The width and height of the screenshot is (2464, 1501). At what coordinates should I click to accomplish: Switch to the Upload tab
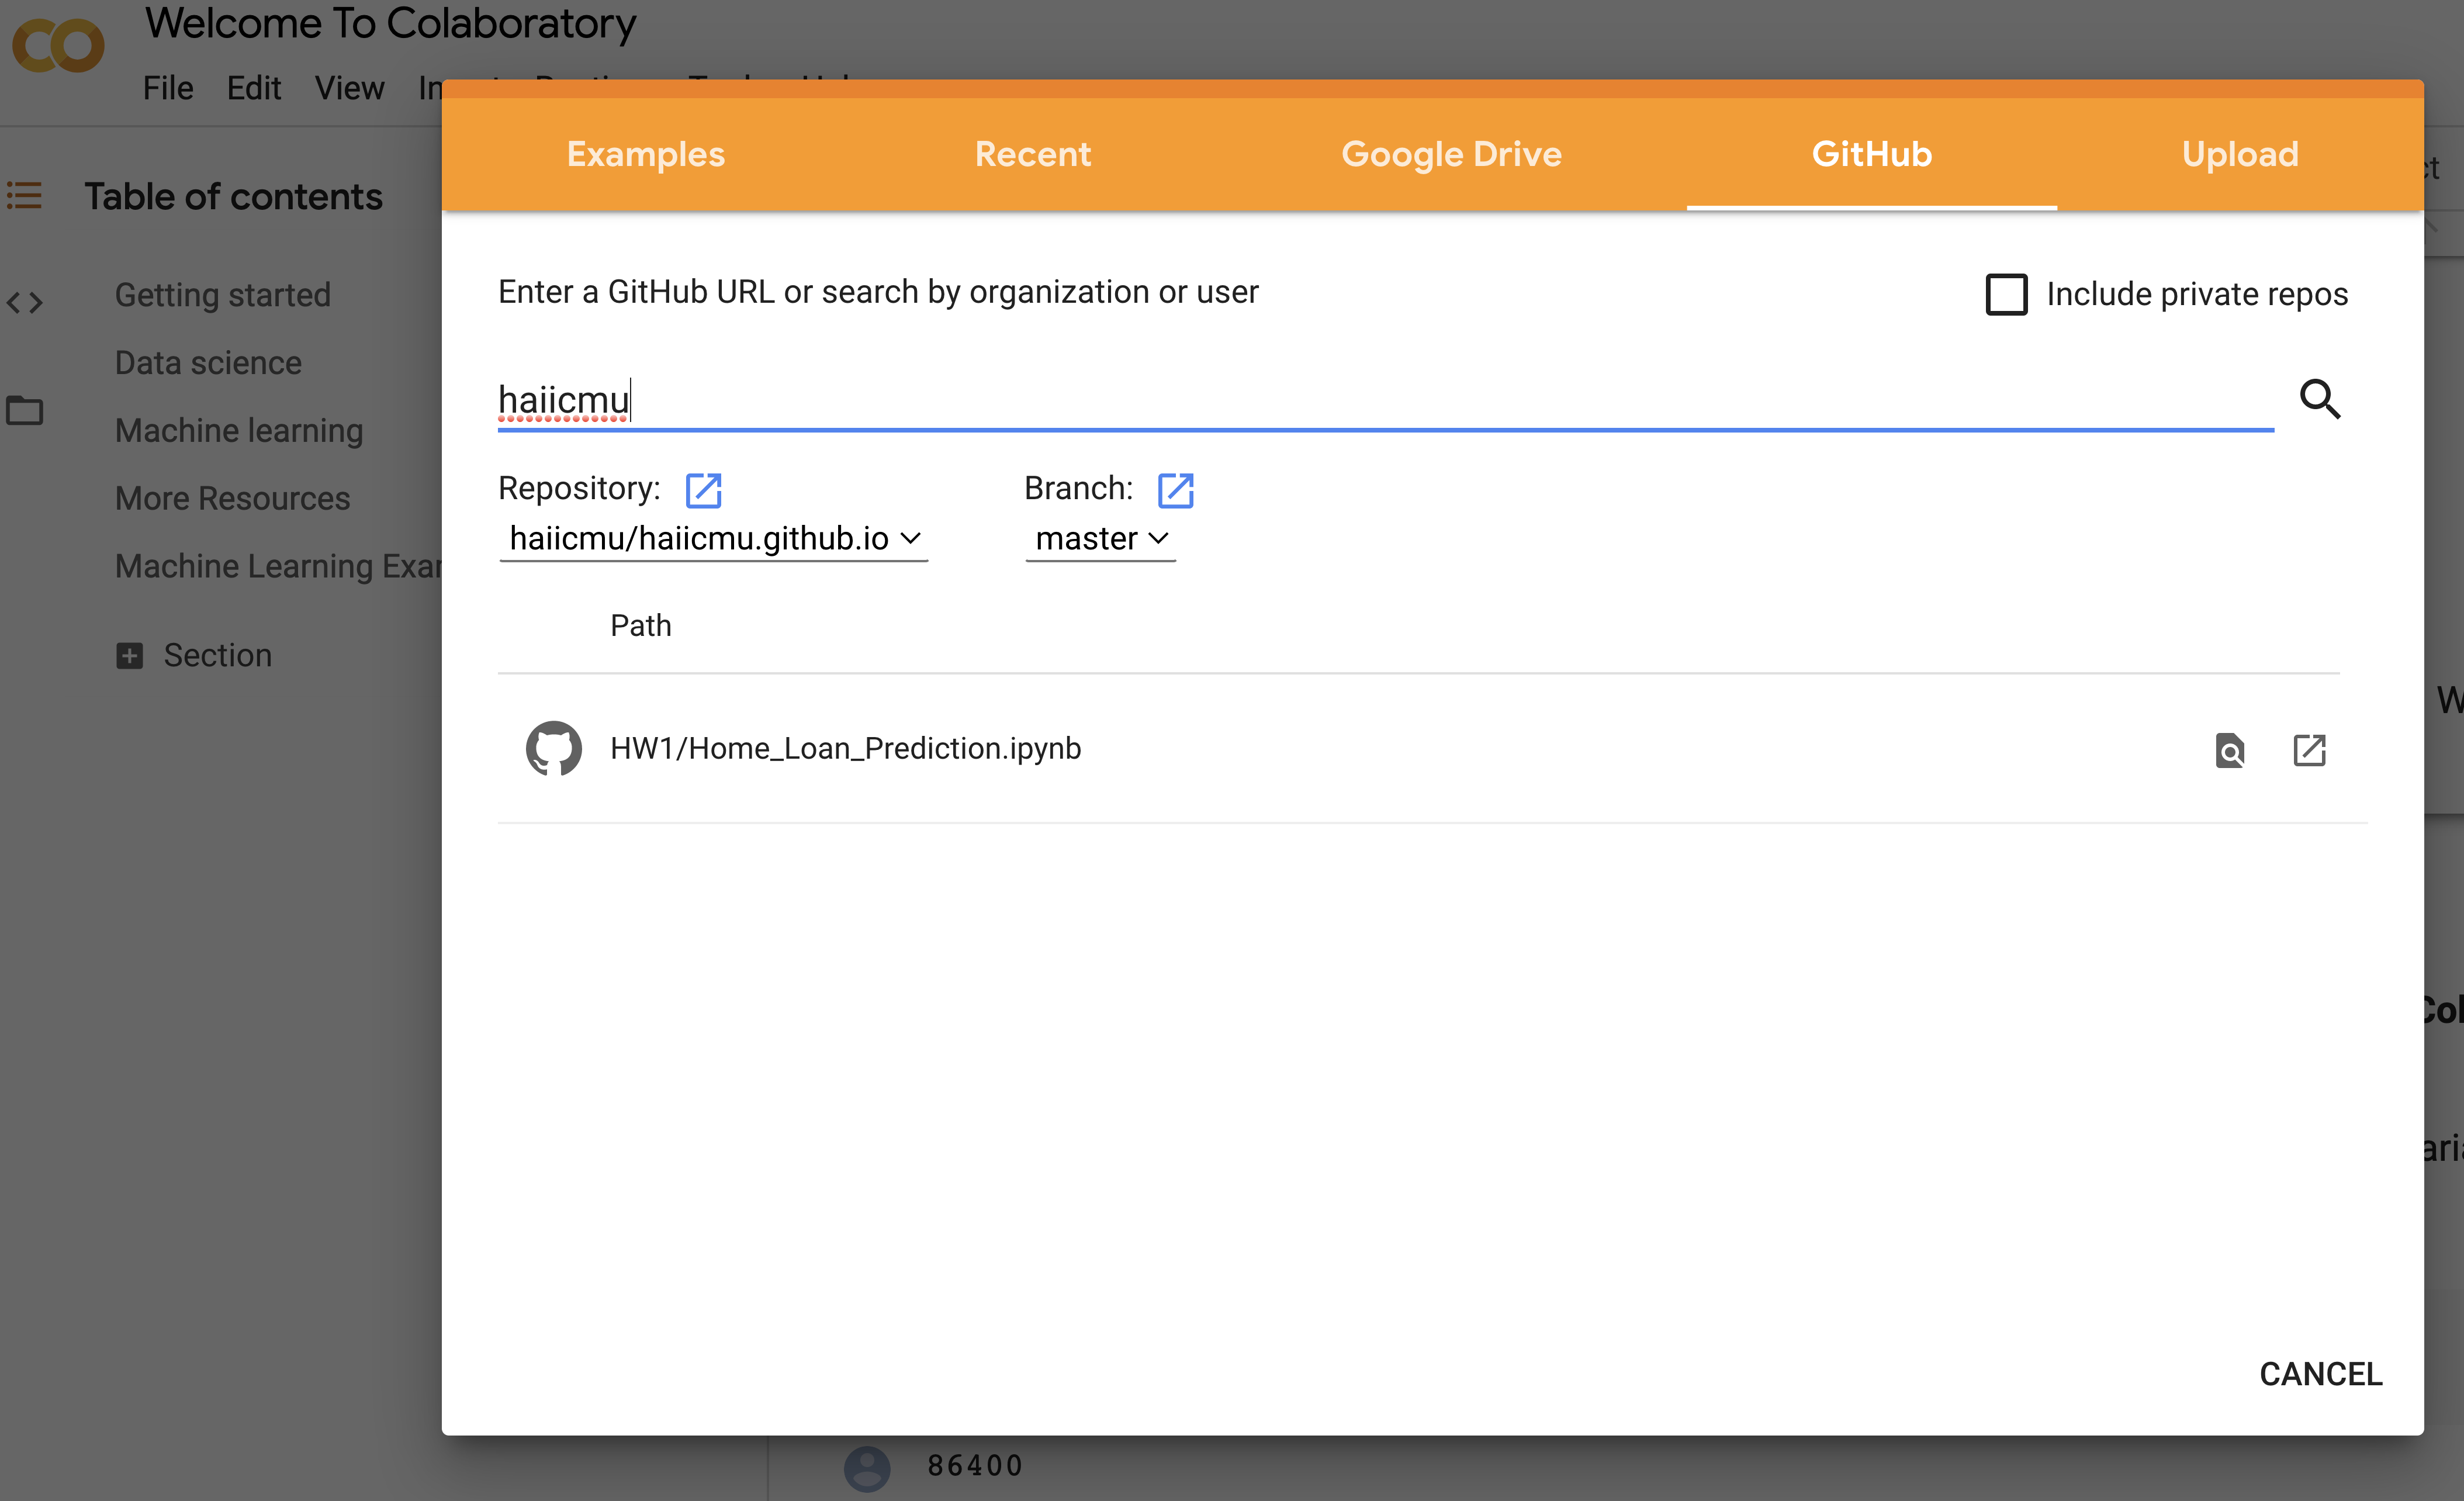pyautogui.click(x=2240, y=154)
